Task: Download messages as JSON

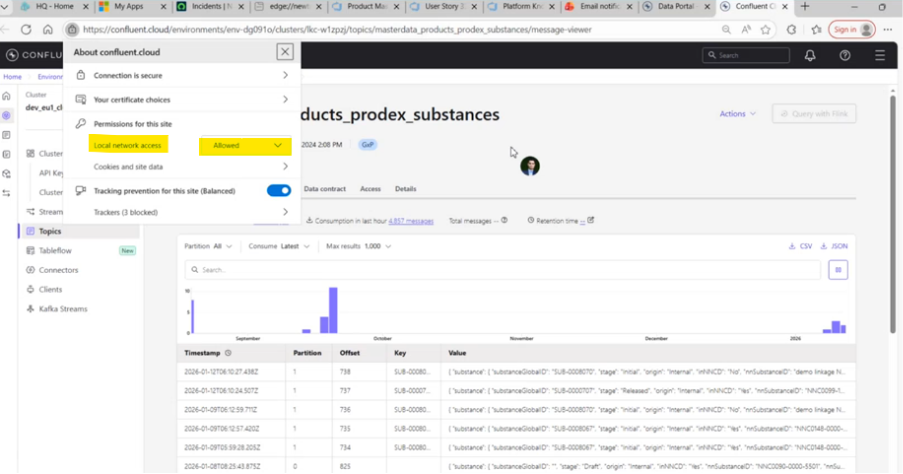Action: [834, 246]
